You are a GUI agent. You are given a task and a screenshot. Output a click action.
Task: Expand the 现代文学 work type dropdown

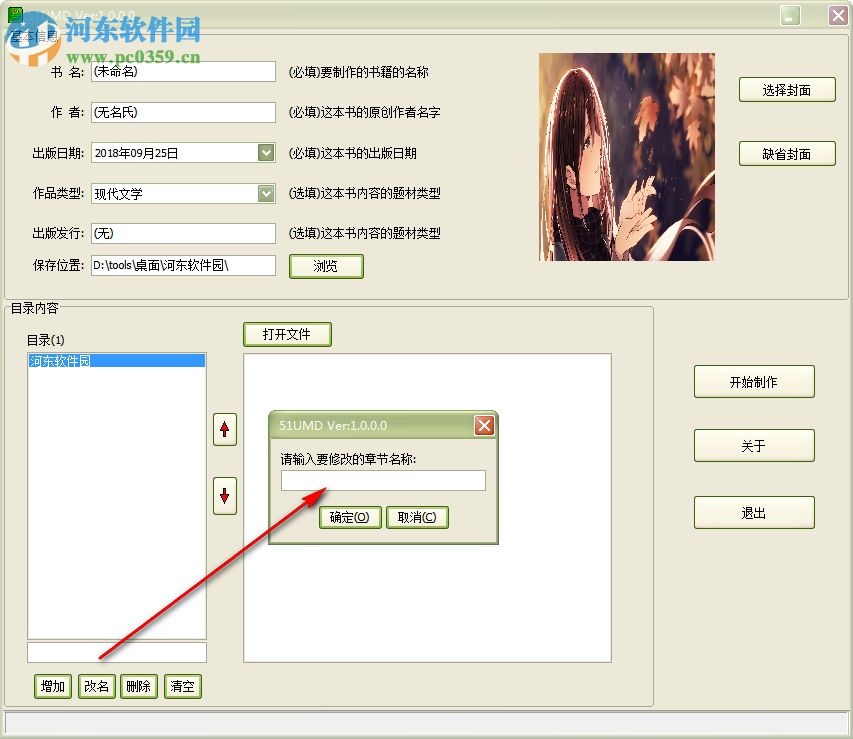click(x=264, y=193)
